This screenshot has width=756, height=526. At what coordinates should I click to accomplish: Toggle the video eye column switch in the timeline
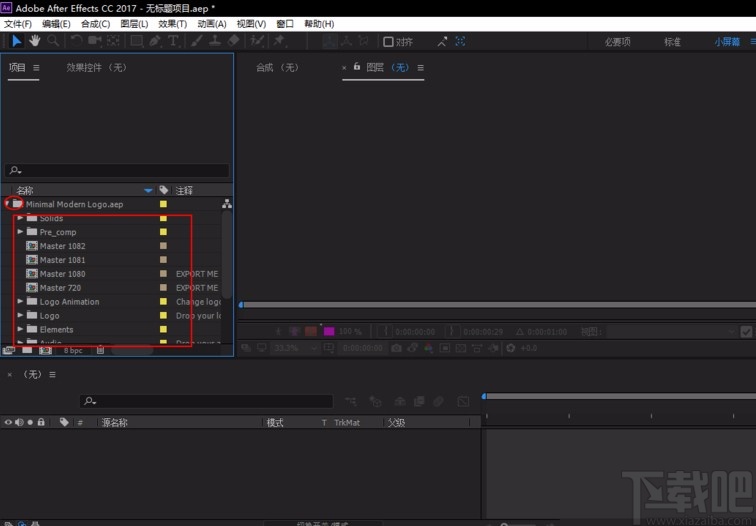tap(8, 422)
